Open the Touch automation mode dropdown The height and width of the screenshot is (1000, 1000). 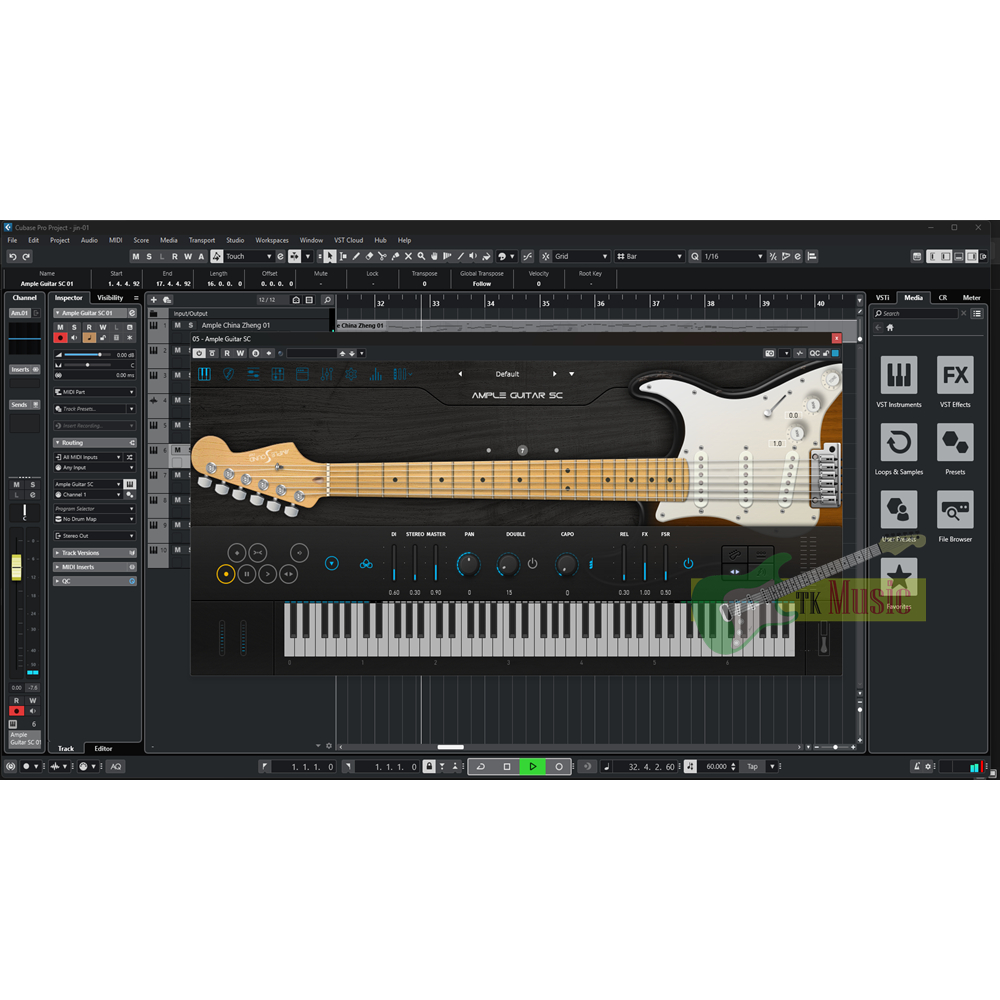coord(249,256)
